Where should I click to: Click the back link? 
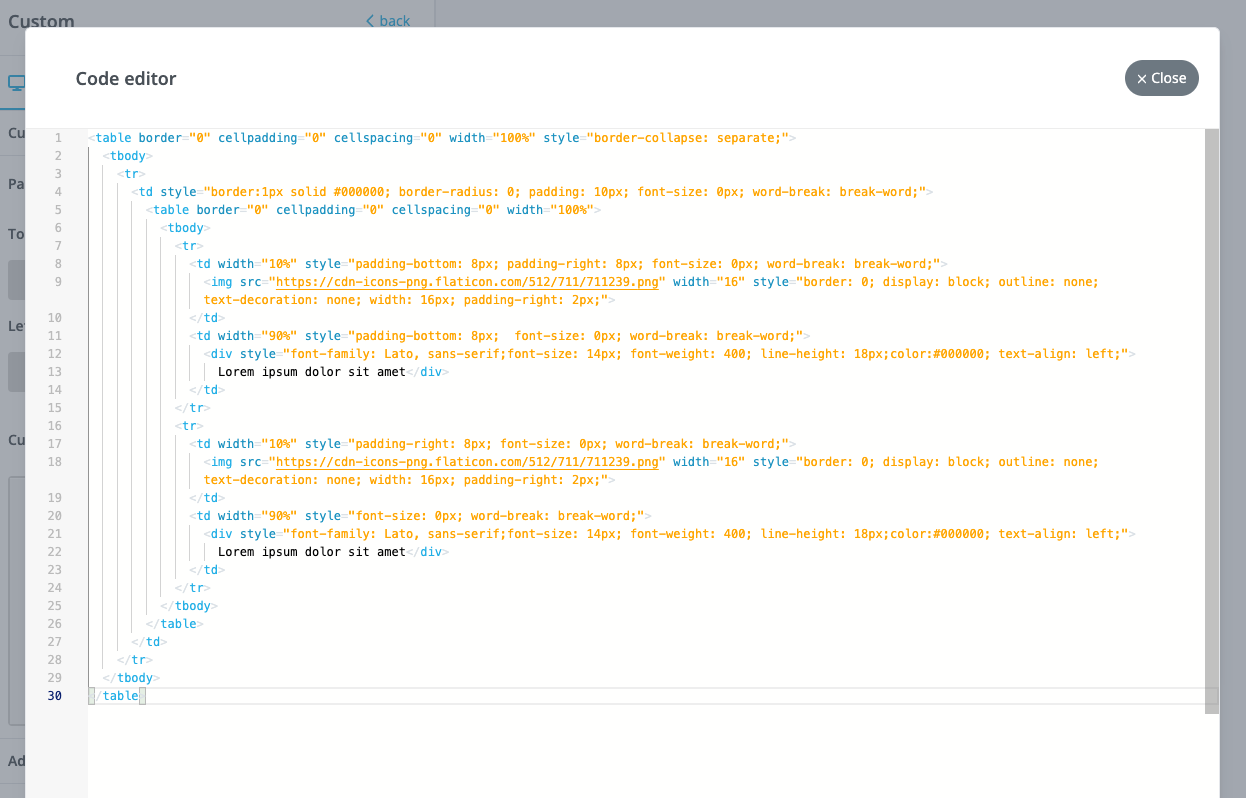tap(393, 20)
